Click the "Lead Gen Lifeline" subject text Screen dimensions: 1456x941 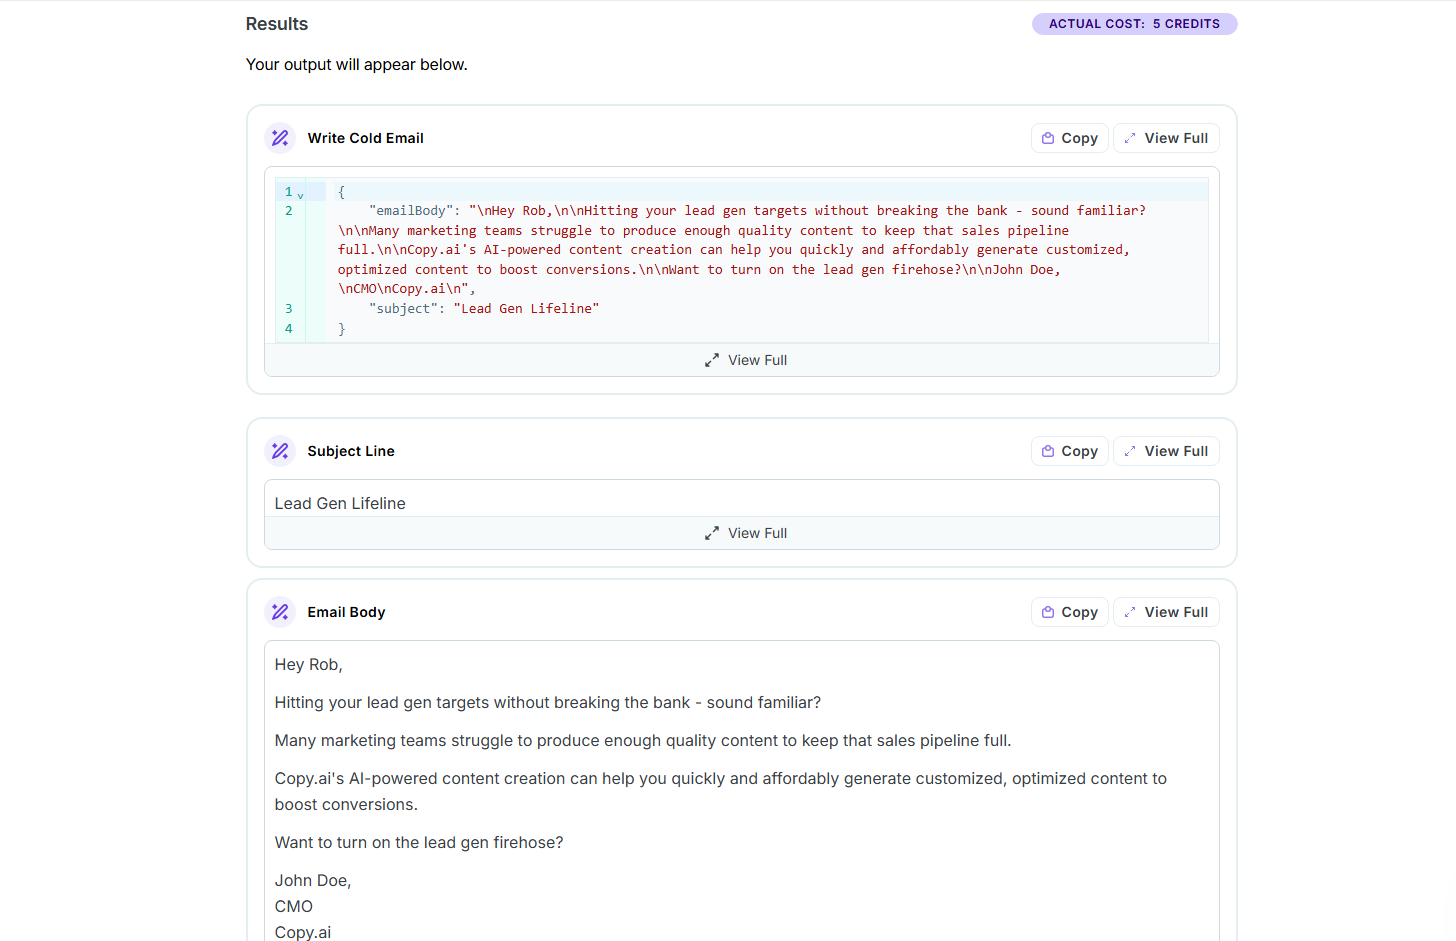[340, 503]
